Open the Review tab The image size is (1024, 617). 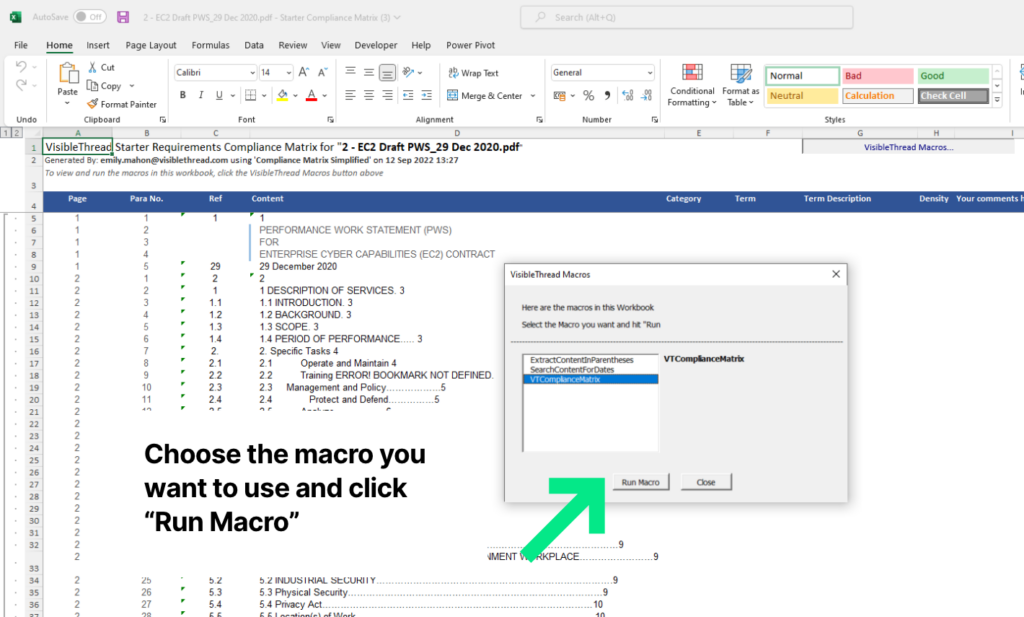(293, 45)
